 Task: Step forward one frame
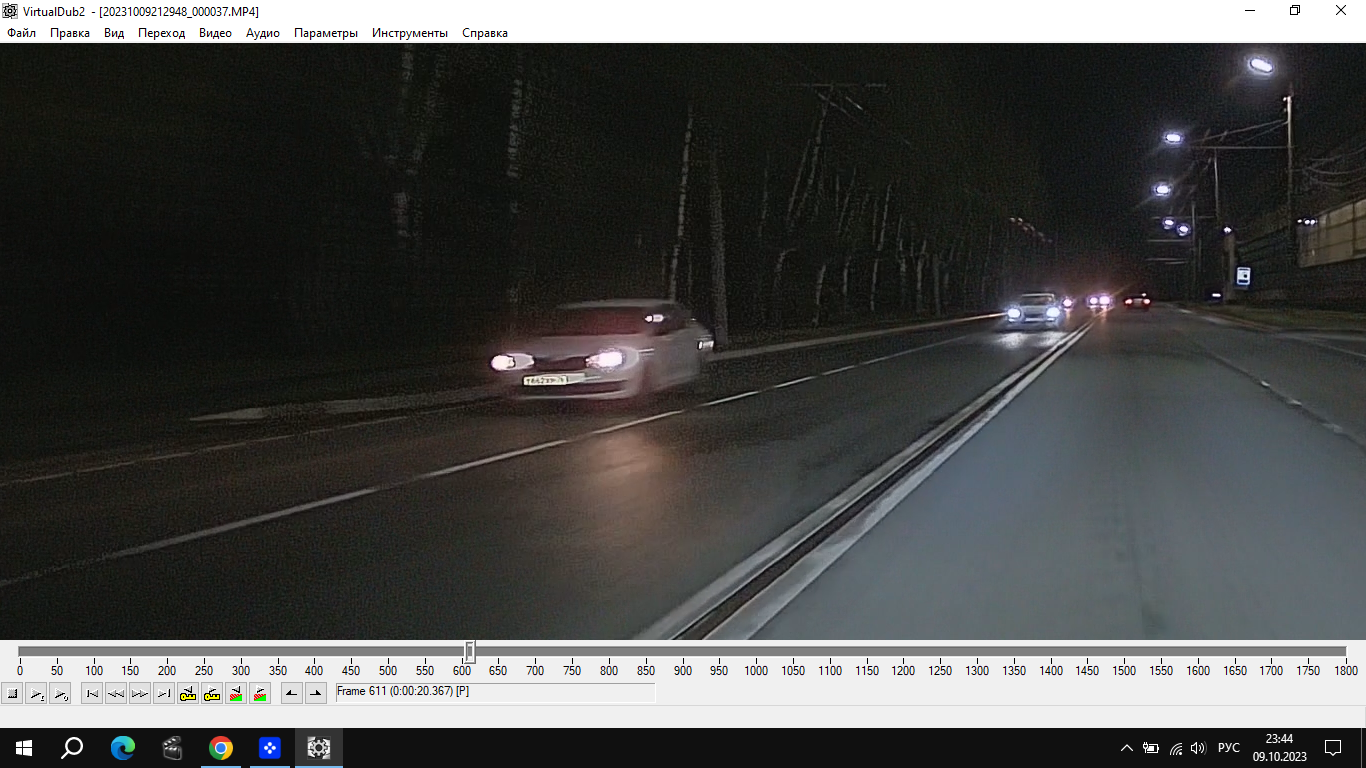140,693
